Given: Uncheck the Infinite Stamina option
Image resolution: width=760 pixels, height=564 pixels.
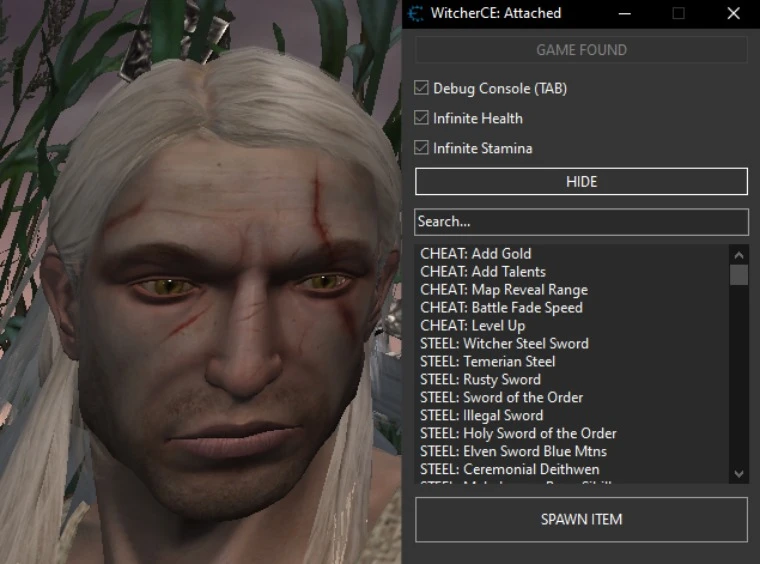Looking at the screenshot, I should (422, 148).
